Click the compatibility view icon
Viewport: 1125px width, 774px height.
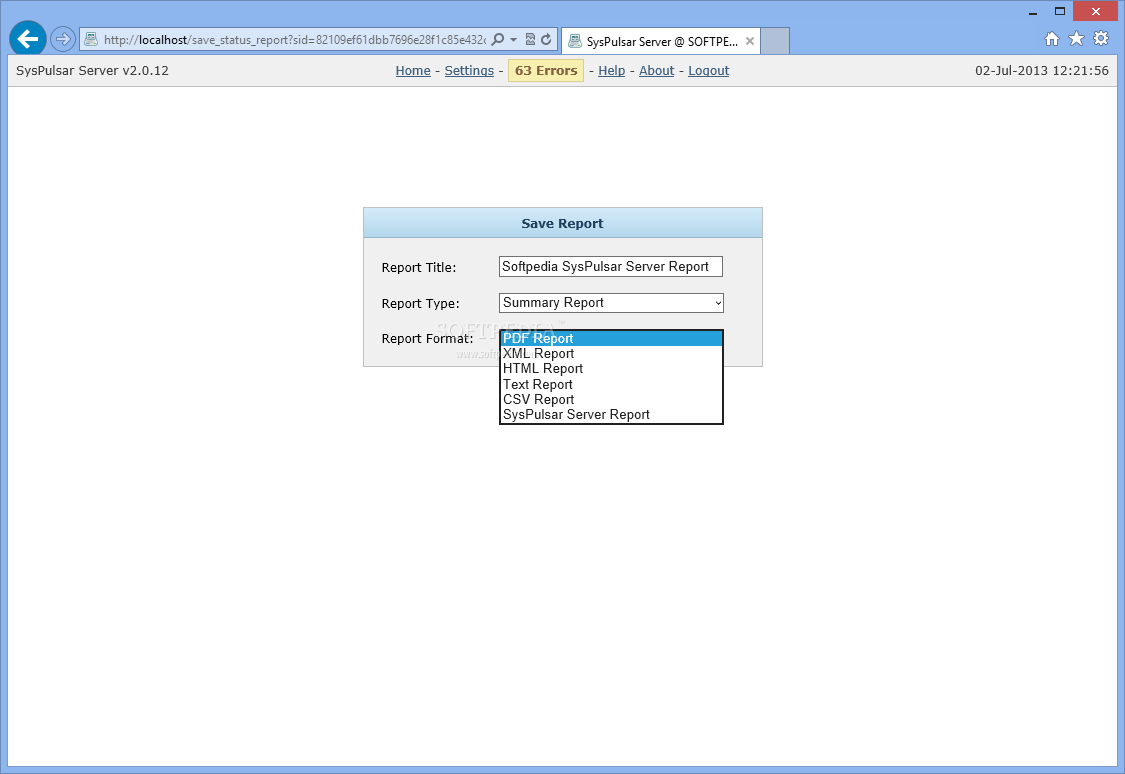click(x=530, y=39)
